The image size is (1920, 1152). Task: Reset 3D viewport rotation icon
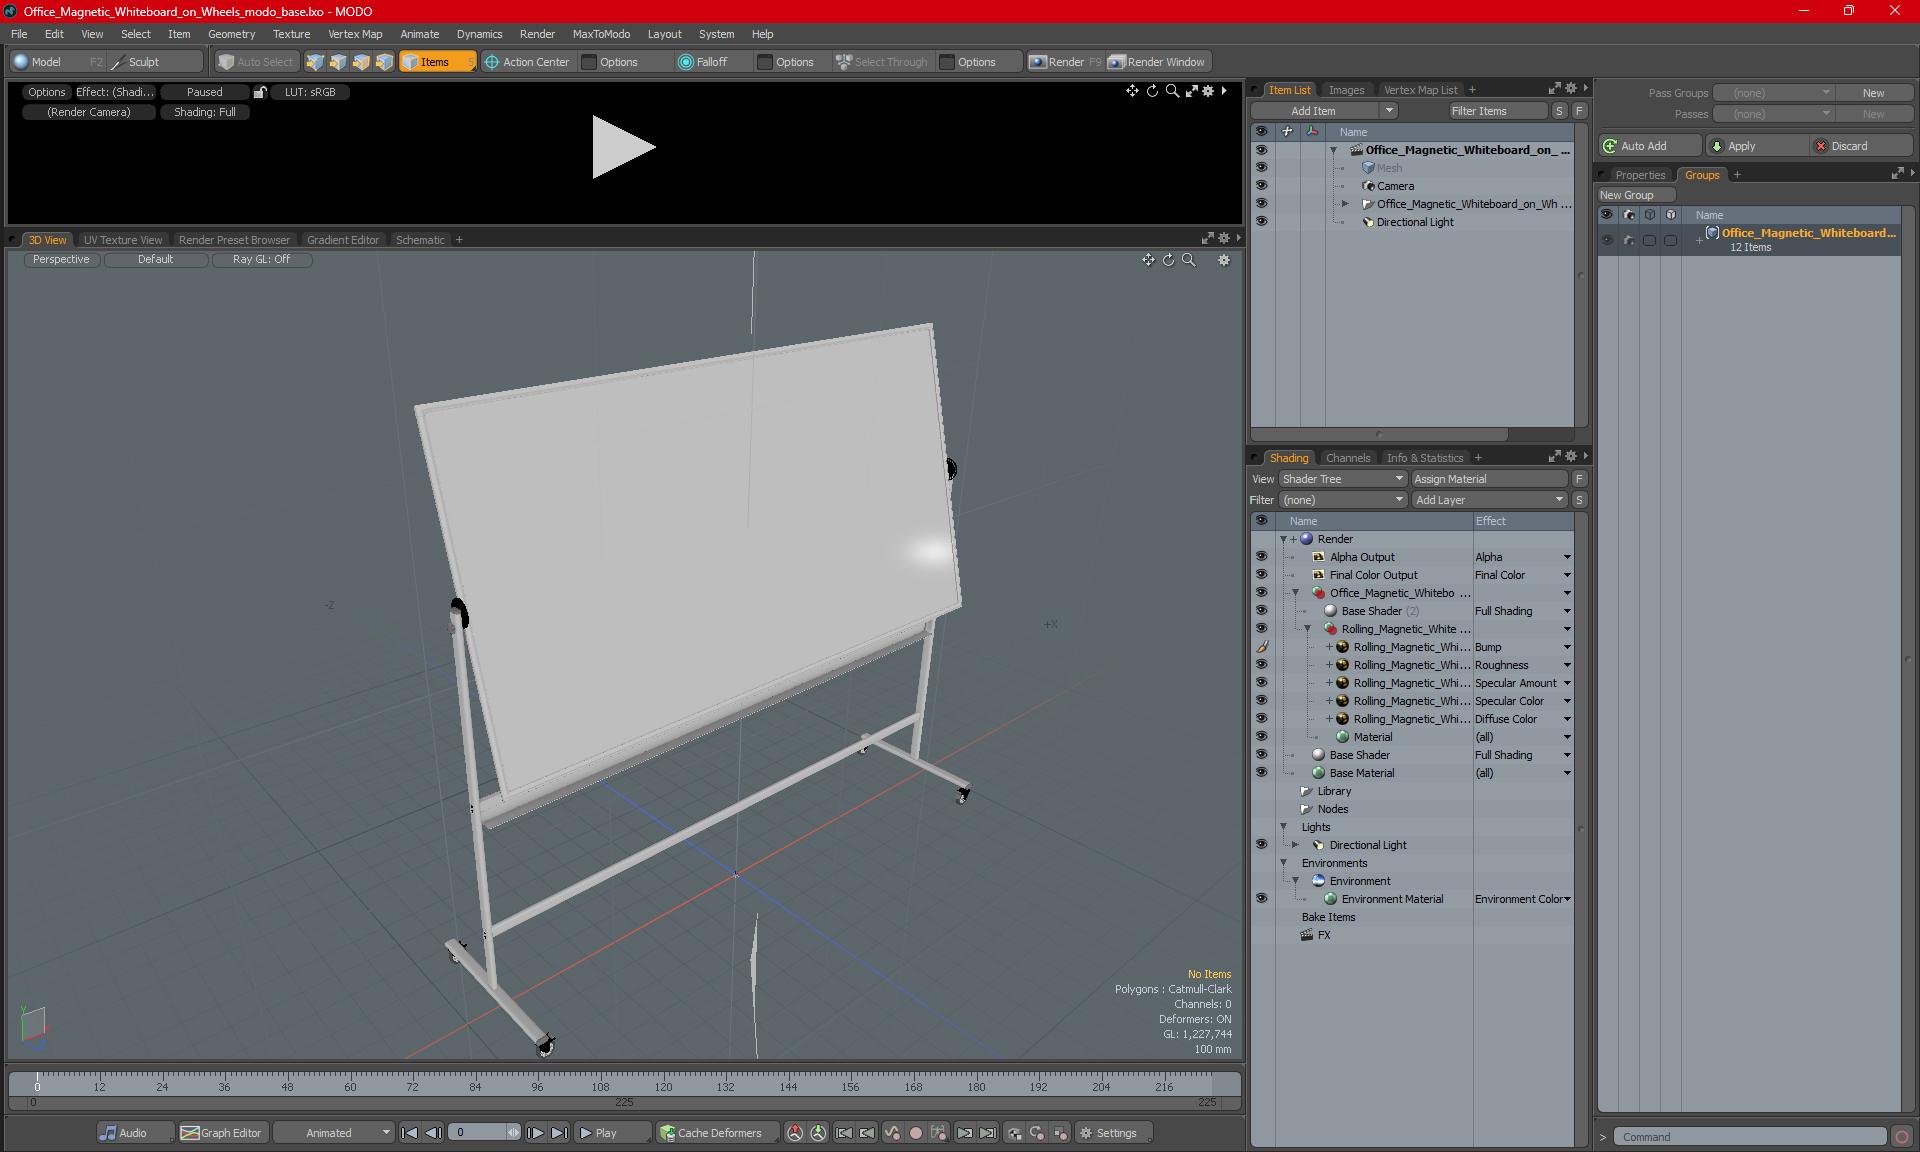pyautogui.click(x=1168, y=260)
